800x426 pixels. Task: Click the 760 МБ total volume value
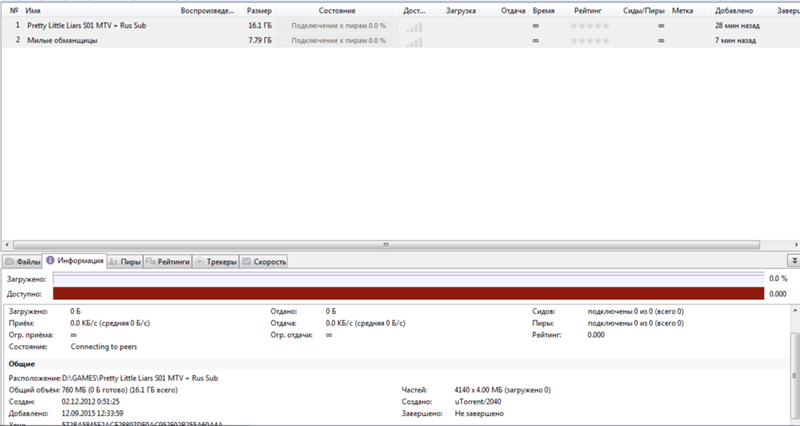(119, 390)
